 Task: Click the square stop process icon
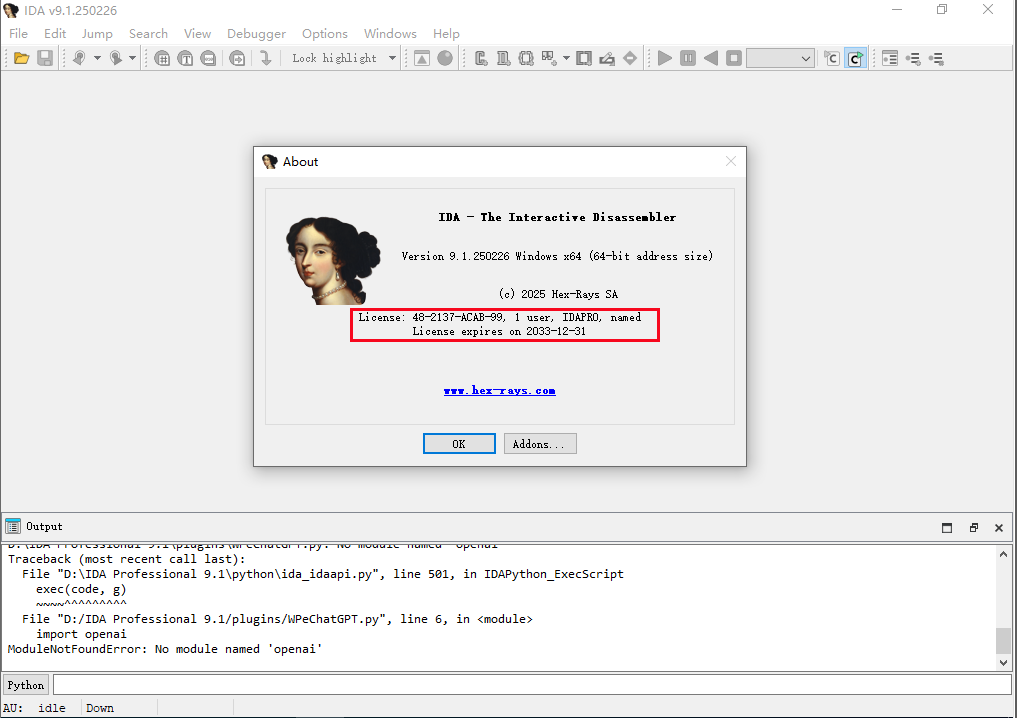tap(734, 58)
